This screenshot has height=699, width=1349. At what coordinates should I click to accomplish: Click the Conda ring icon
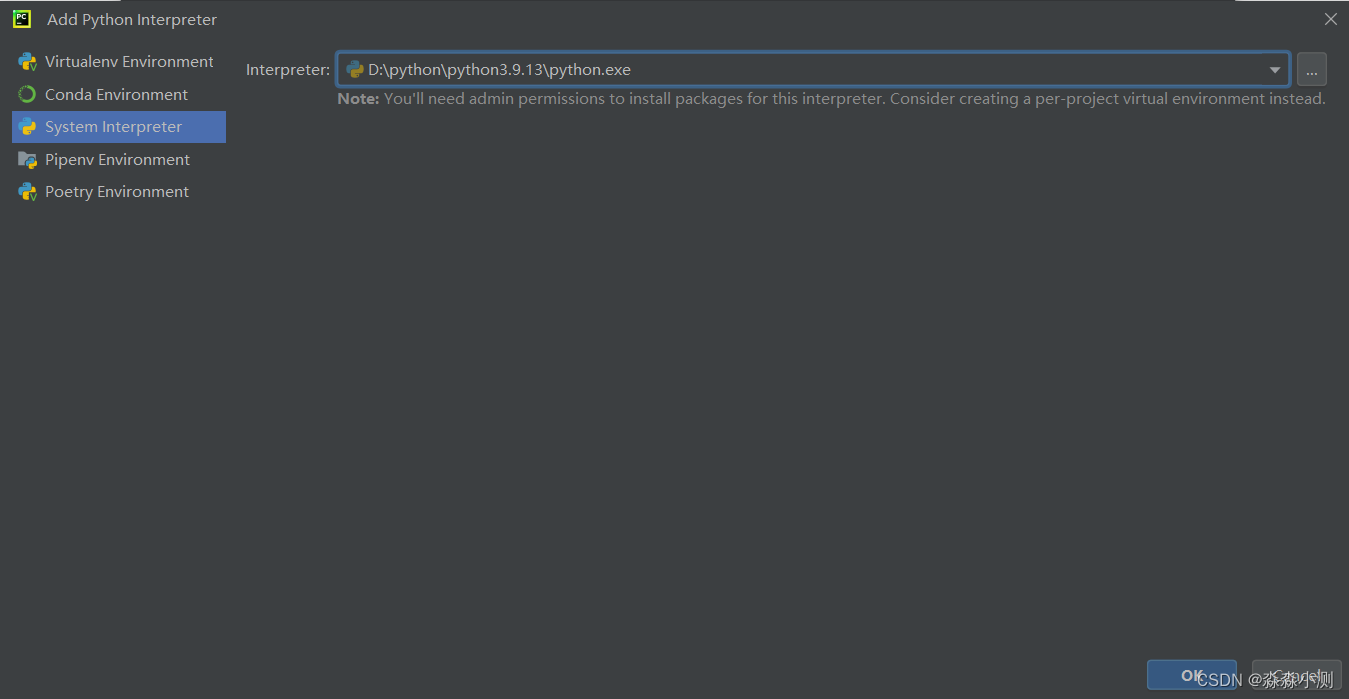27,95
